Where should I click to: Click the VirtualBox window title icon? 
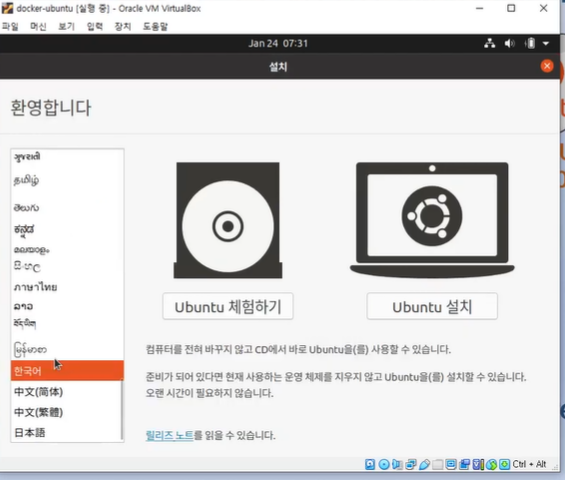[7, 8]
